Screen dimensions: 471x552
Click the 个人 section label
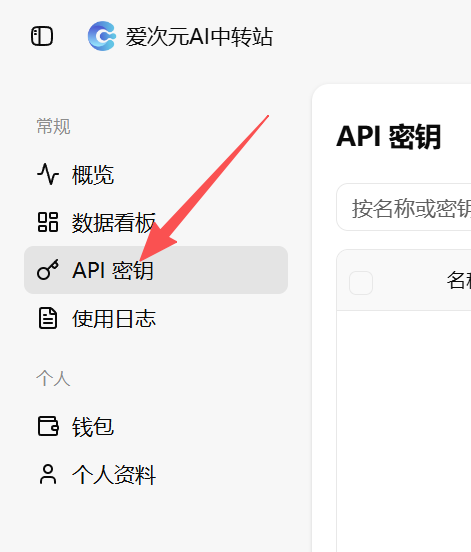53,378
